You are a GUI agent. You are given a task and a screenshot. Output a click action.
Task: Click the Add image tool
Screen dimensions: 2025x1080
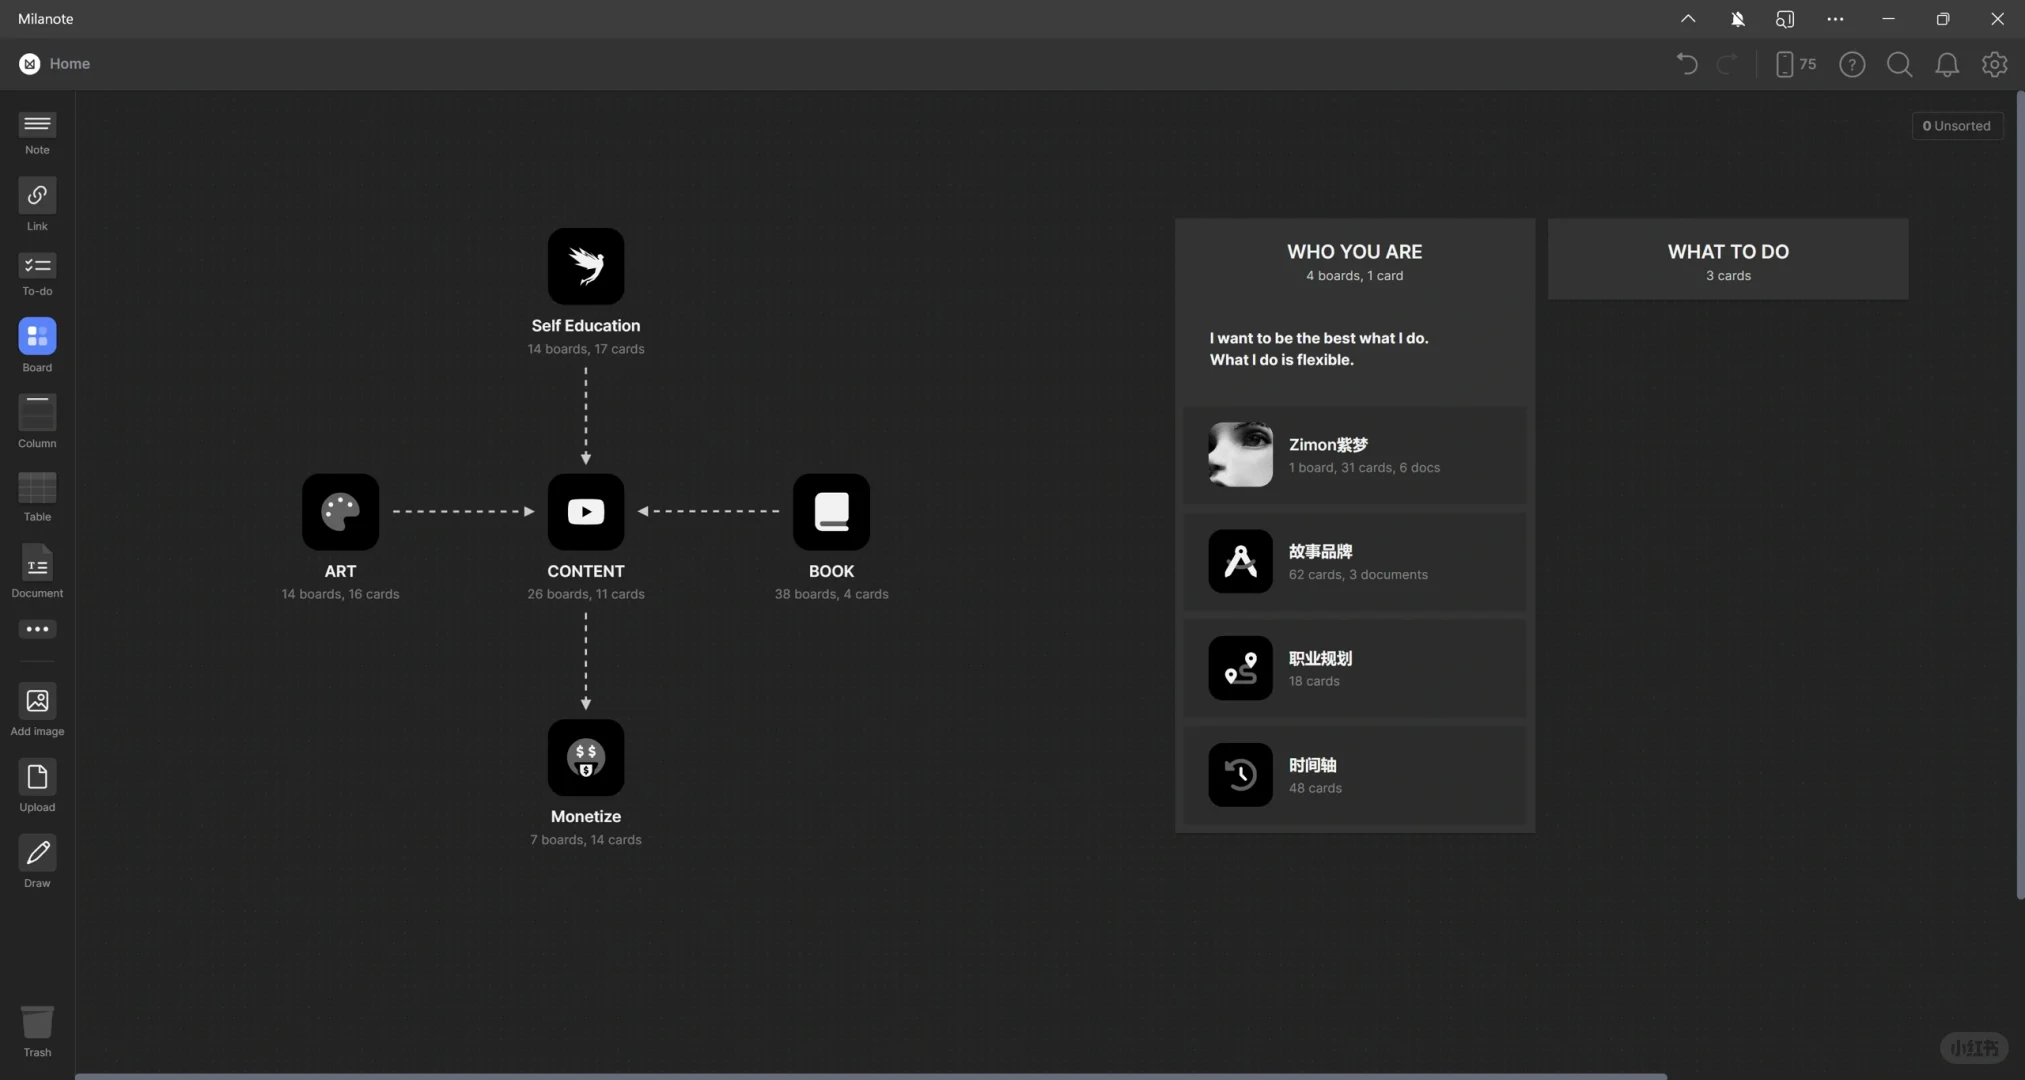pos(37,702)
